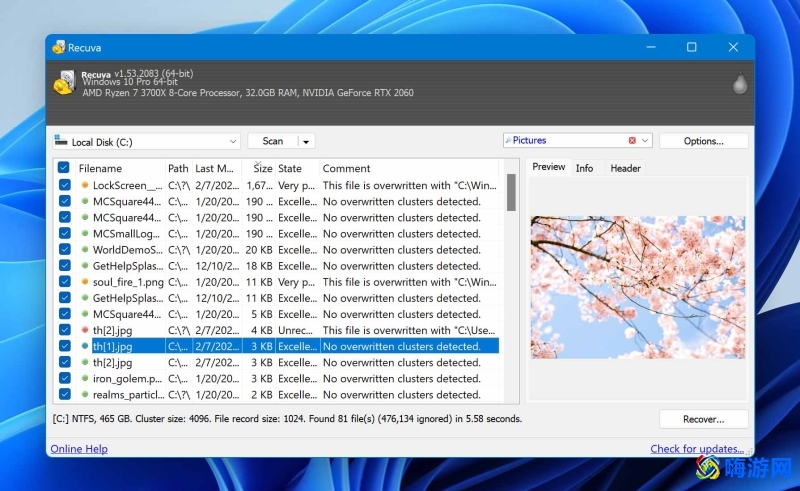Click green state dot for MCSmallLog file
Image resolution: width=800 pixels, height=491 pixels.
point(85,234)
